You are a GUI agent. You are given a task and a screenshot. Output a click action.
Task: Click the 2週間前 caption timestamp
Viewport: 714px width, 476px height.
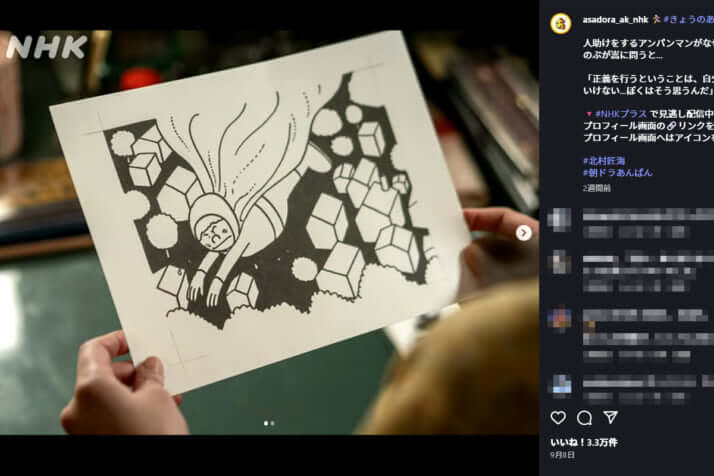(x=597, y=187)
